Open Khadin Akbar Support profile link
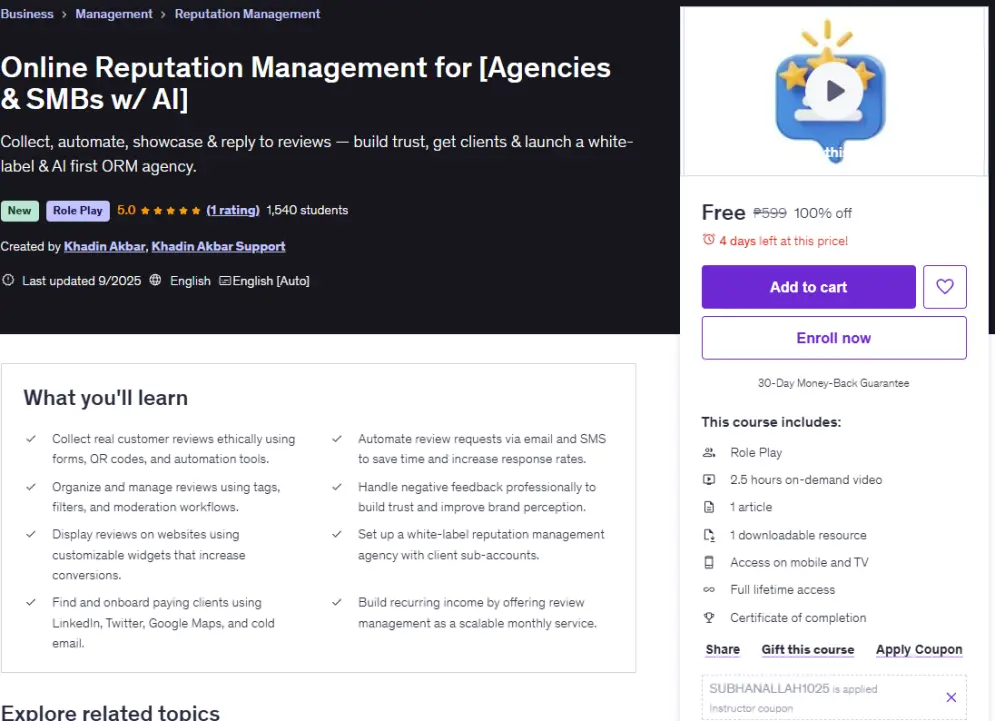The width and height of the screenshot is (995, 721). 218,246
